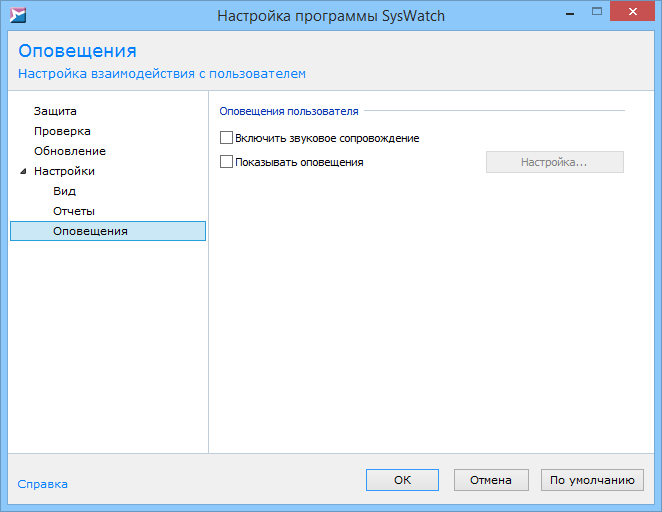
Task: Click the Настройка взаимодействия с пользователем subtitle
Action: pos(162,73)
